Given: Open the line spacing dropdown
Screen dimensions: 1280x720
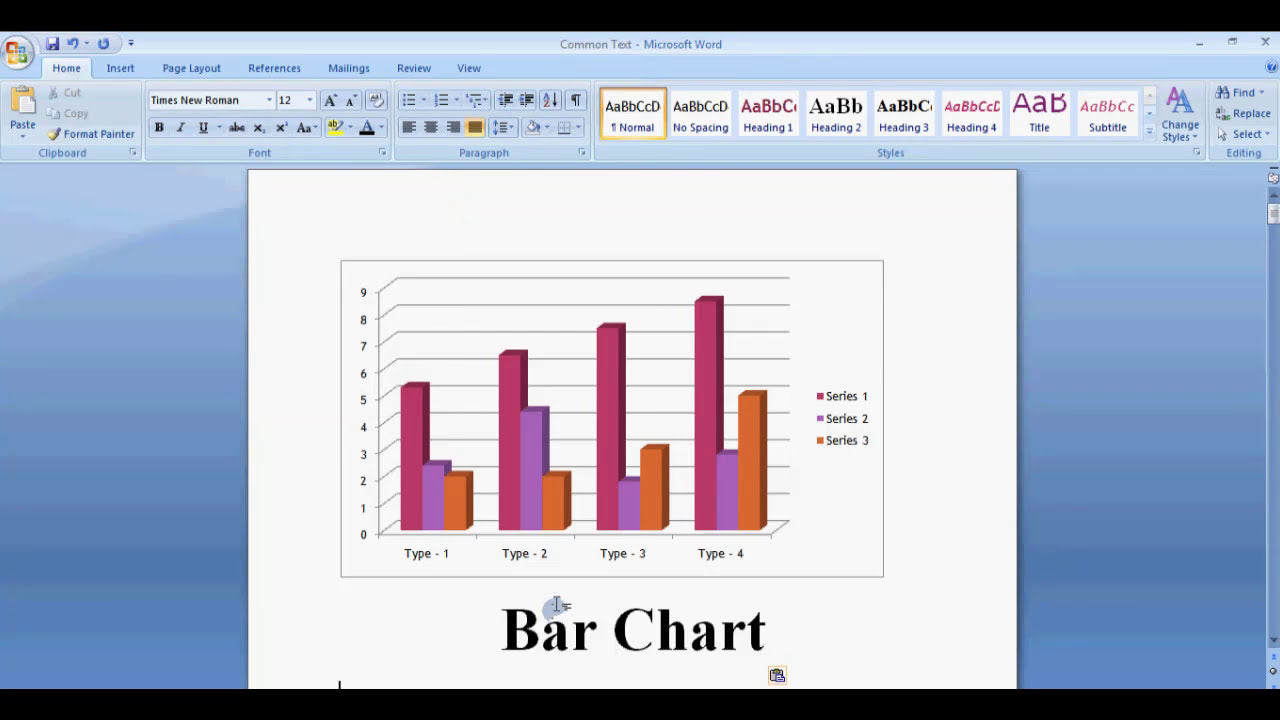Looking at the screenshot, I should (502, 128).
